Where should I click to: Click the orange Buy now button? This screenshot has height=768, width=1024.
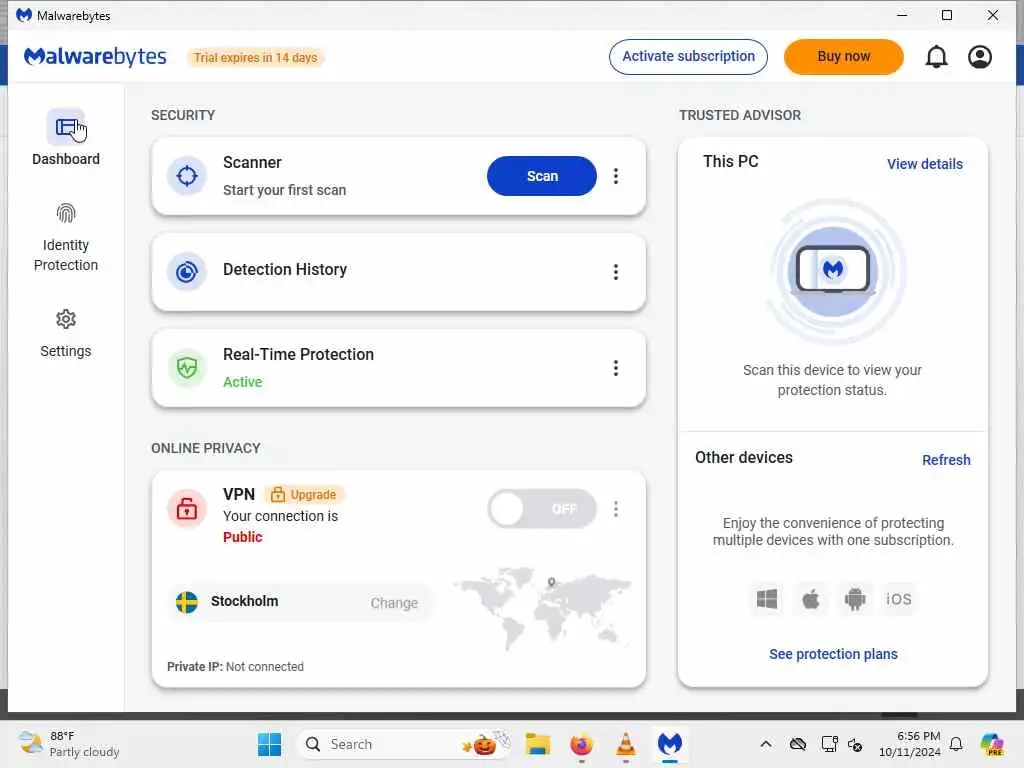(x=844, y=57)
